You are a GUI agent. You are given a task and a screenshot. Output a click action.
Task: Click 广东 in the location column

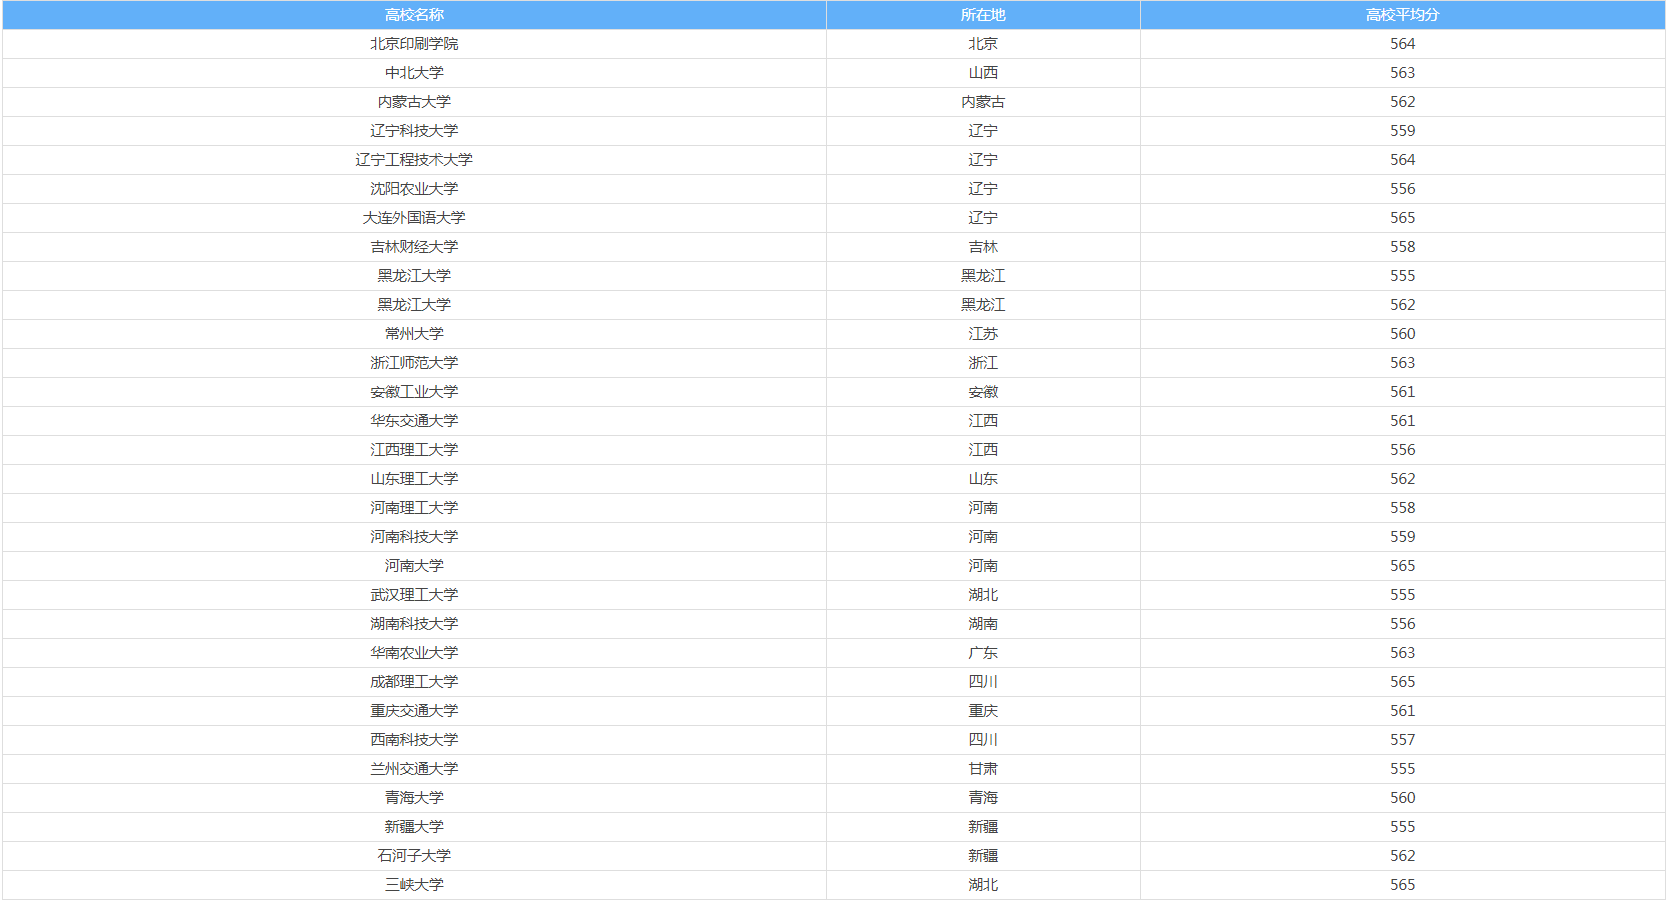point(983,653)
